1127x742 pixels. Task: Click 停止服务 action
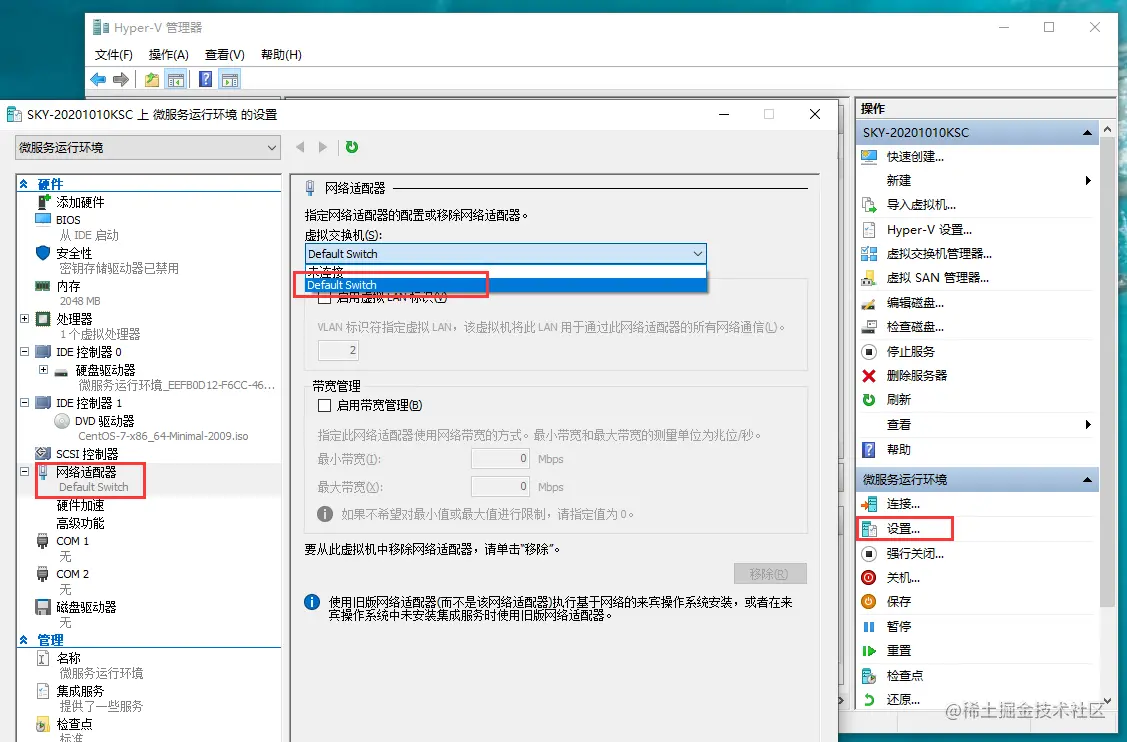(910, 352)
